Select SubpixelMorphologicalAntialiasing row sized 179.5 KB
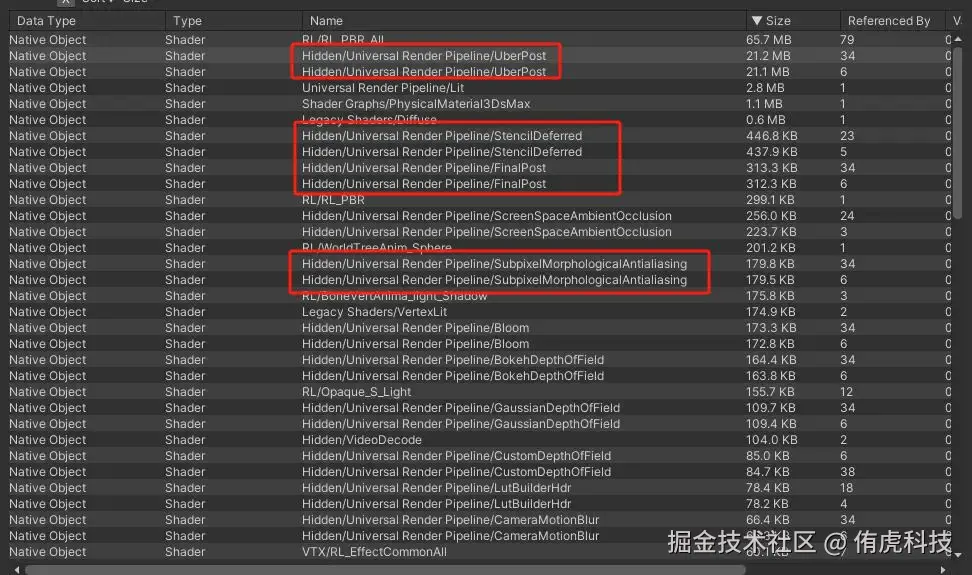 [x=478, y=280]
